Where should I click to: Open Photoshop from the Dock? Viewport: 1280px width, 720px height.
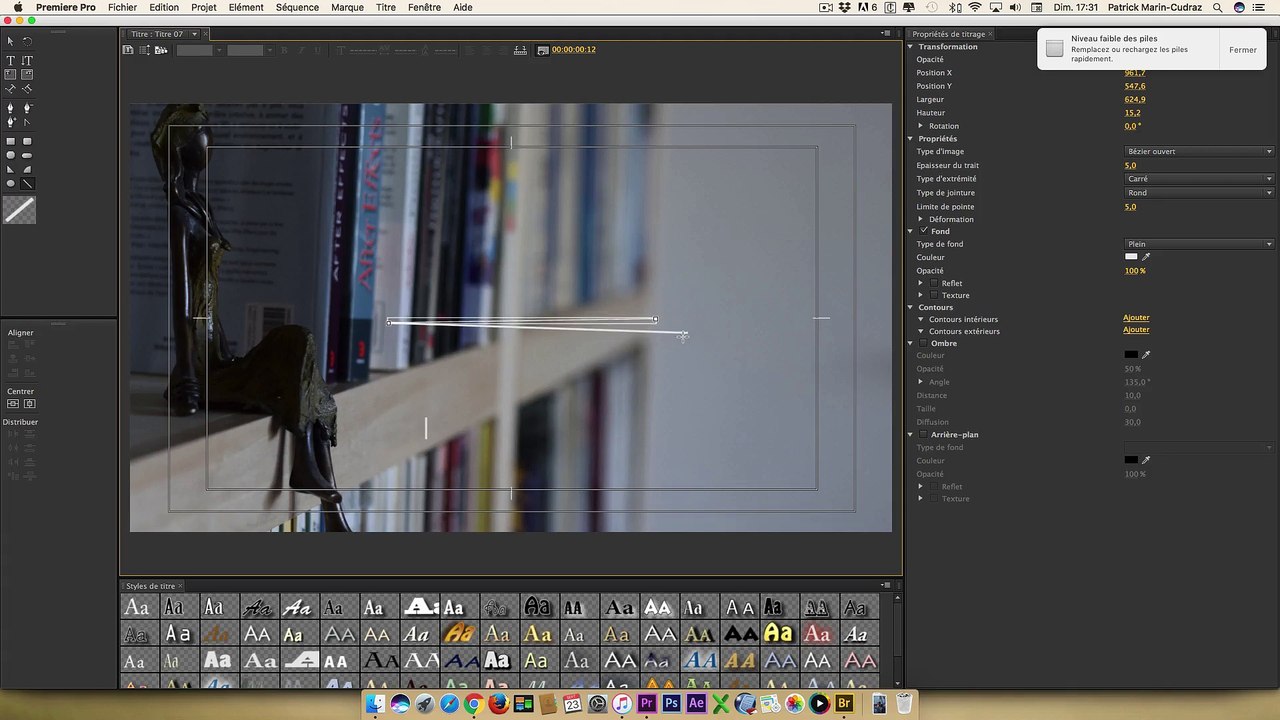pos(671,704)
